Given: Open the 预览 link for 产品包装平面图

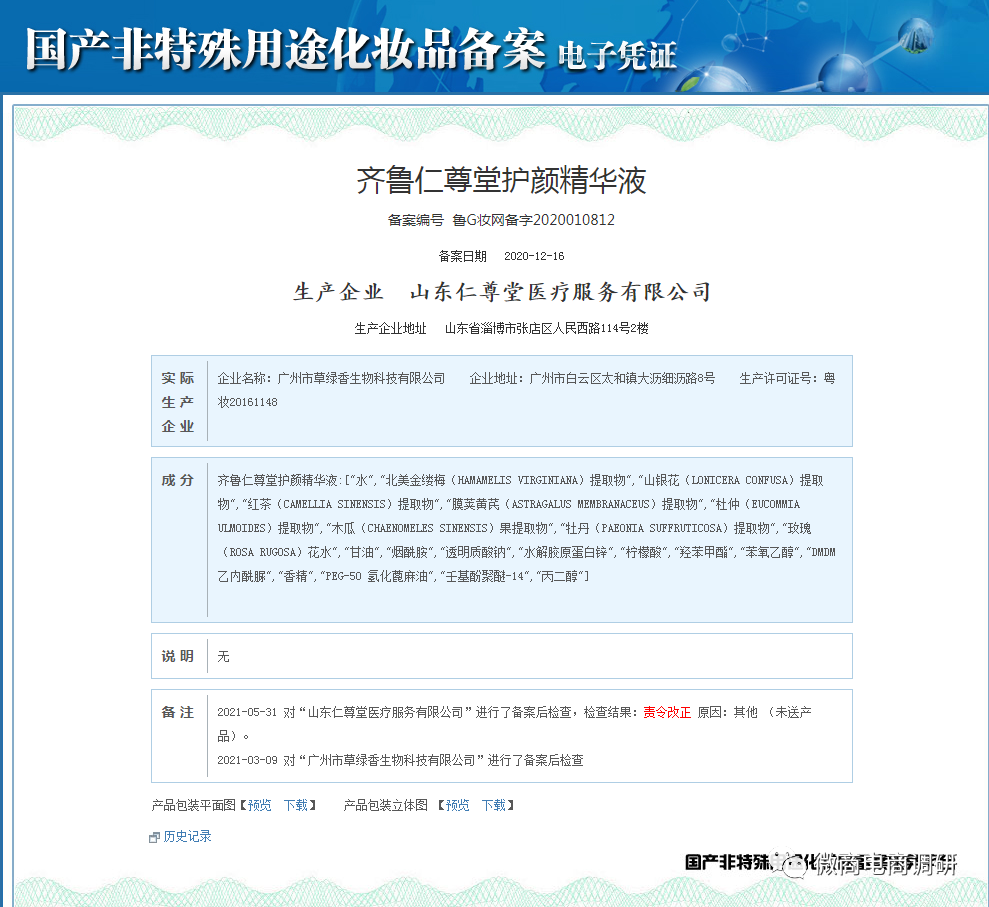Looking at the screenshot, I should click(259, 805).
